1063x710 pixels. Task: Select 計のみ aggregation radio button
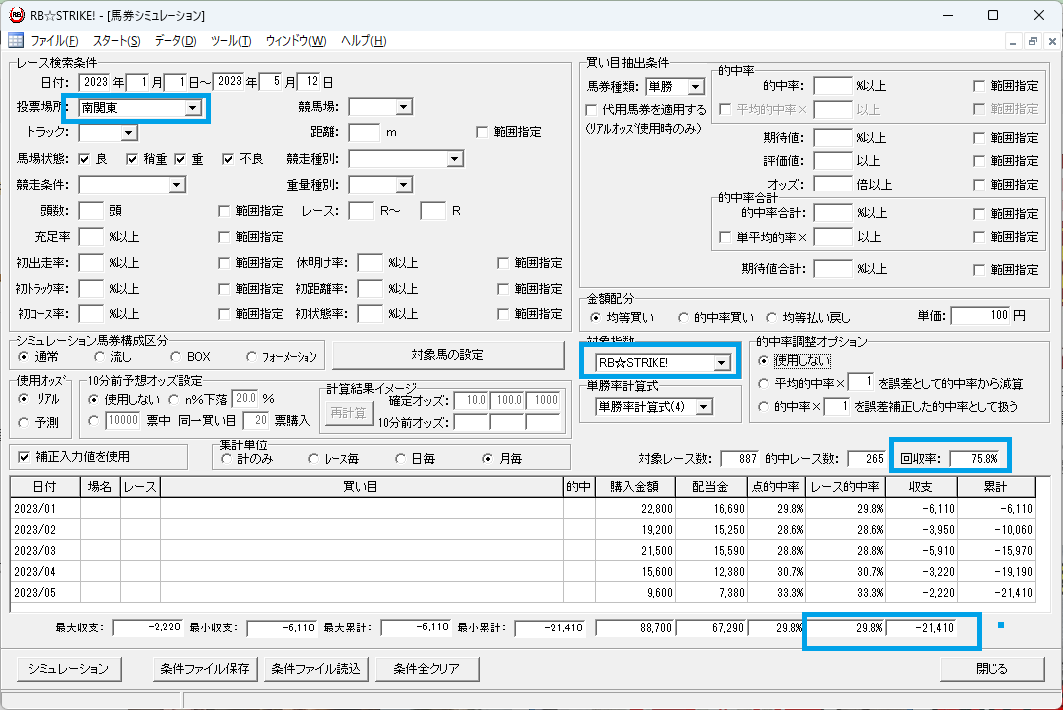tap(226, 459)
